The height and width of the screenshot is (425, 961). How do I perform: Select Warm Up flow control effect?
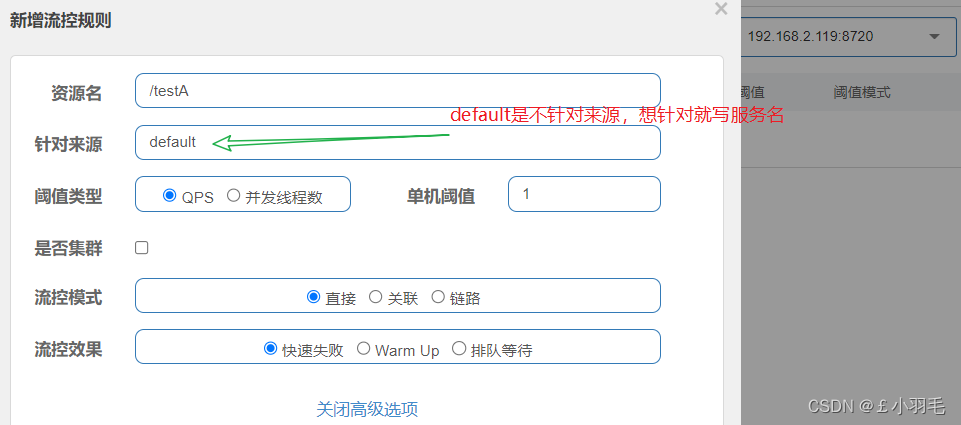point(363,348)
